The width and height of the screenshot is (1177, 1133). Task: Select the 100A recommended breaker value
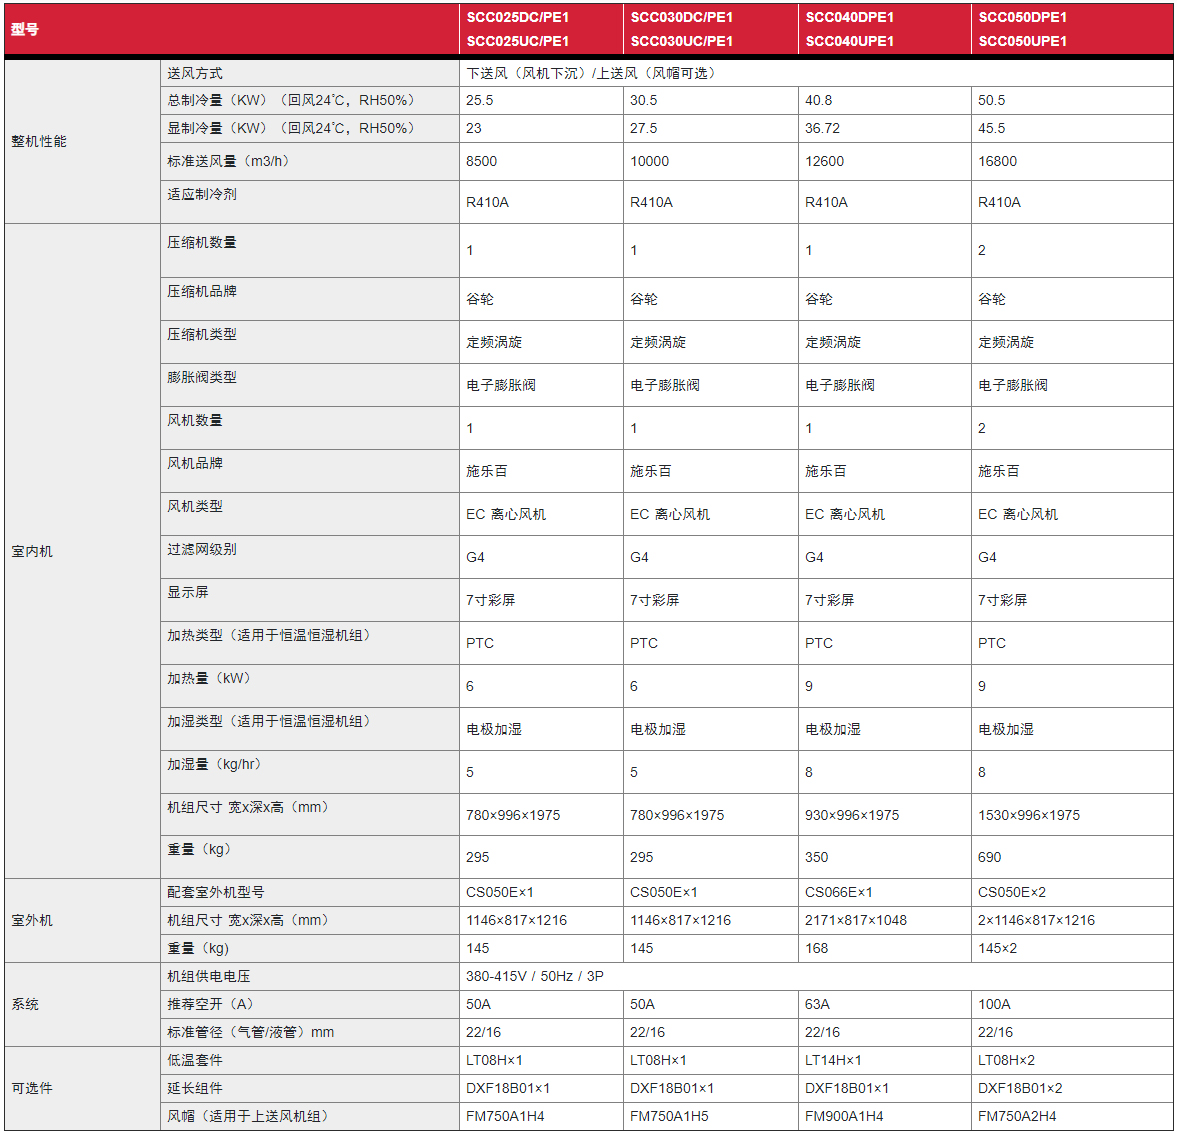click(994, 1004)
